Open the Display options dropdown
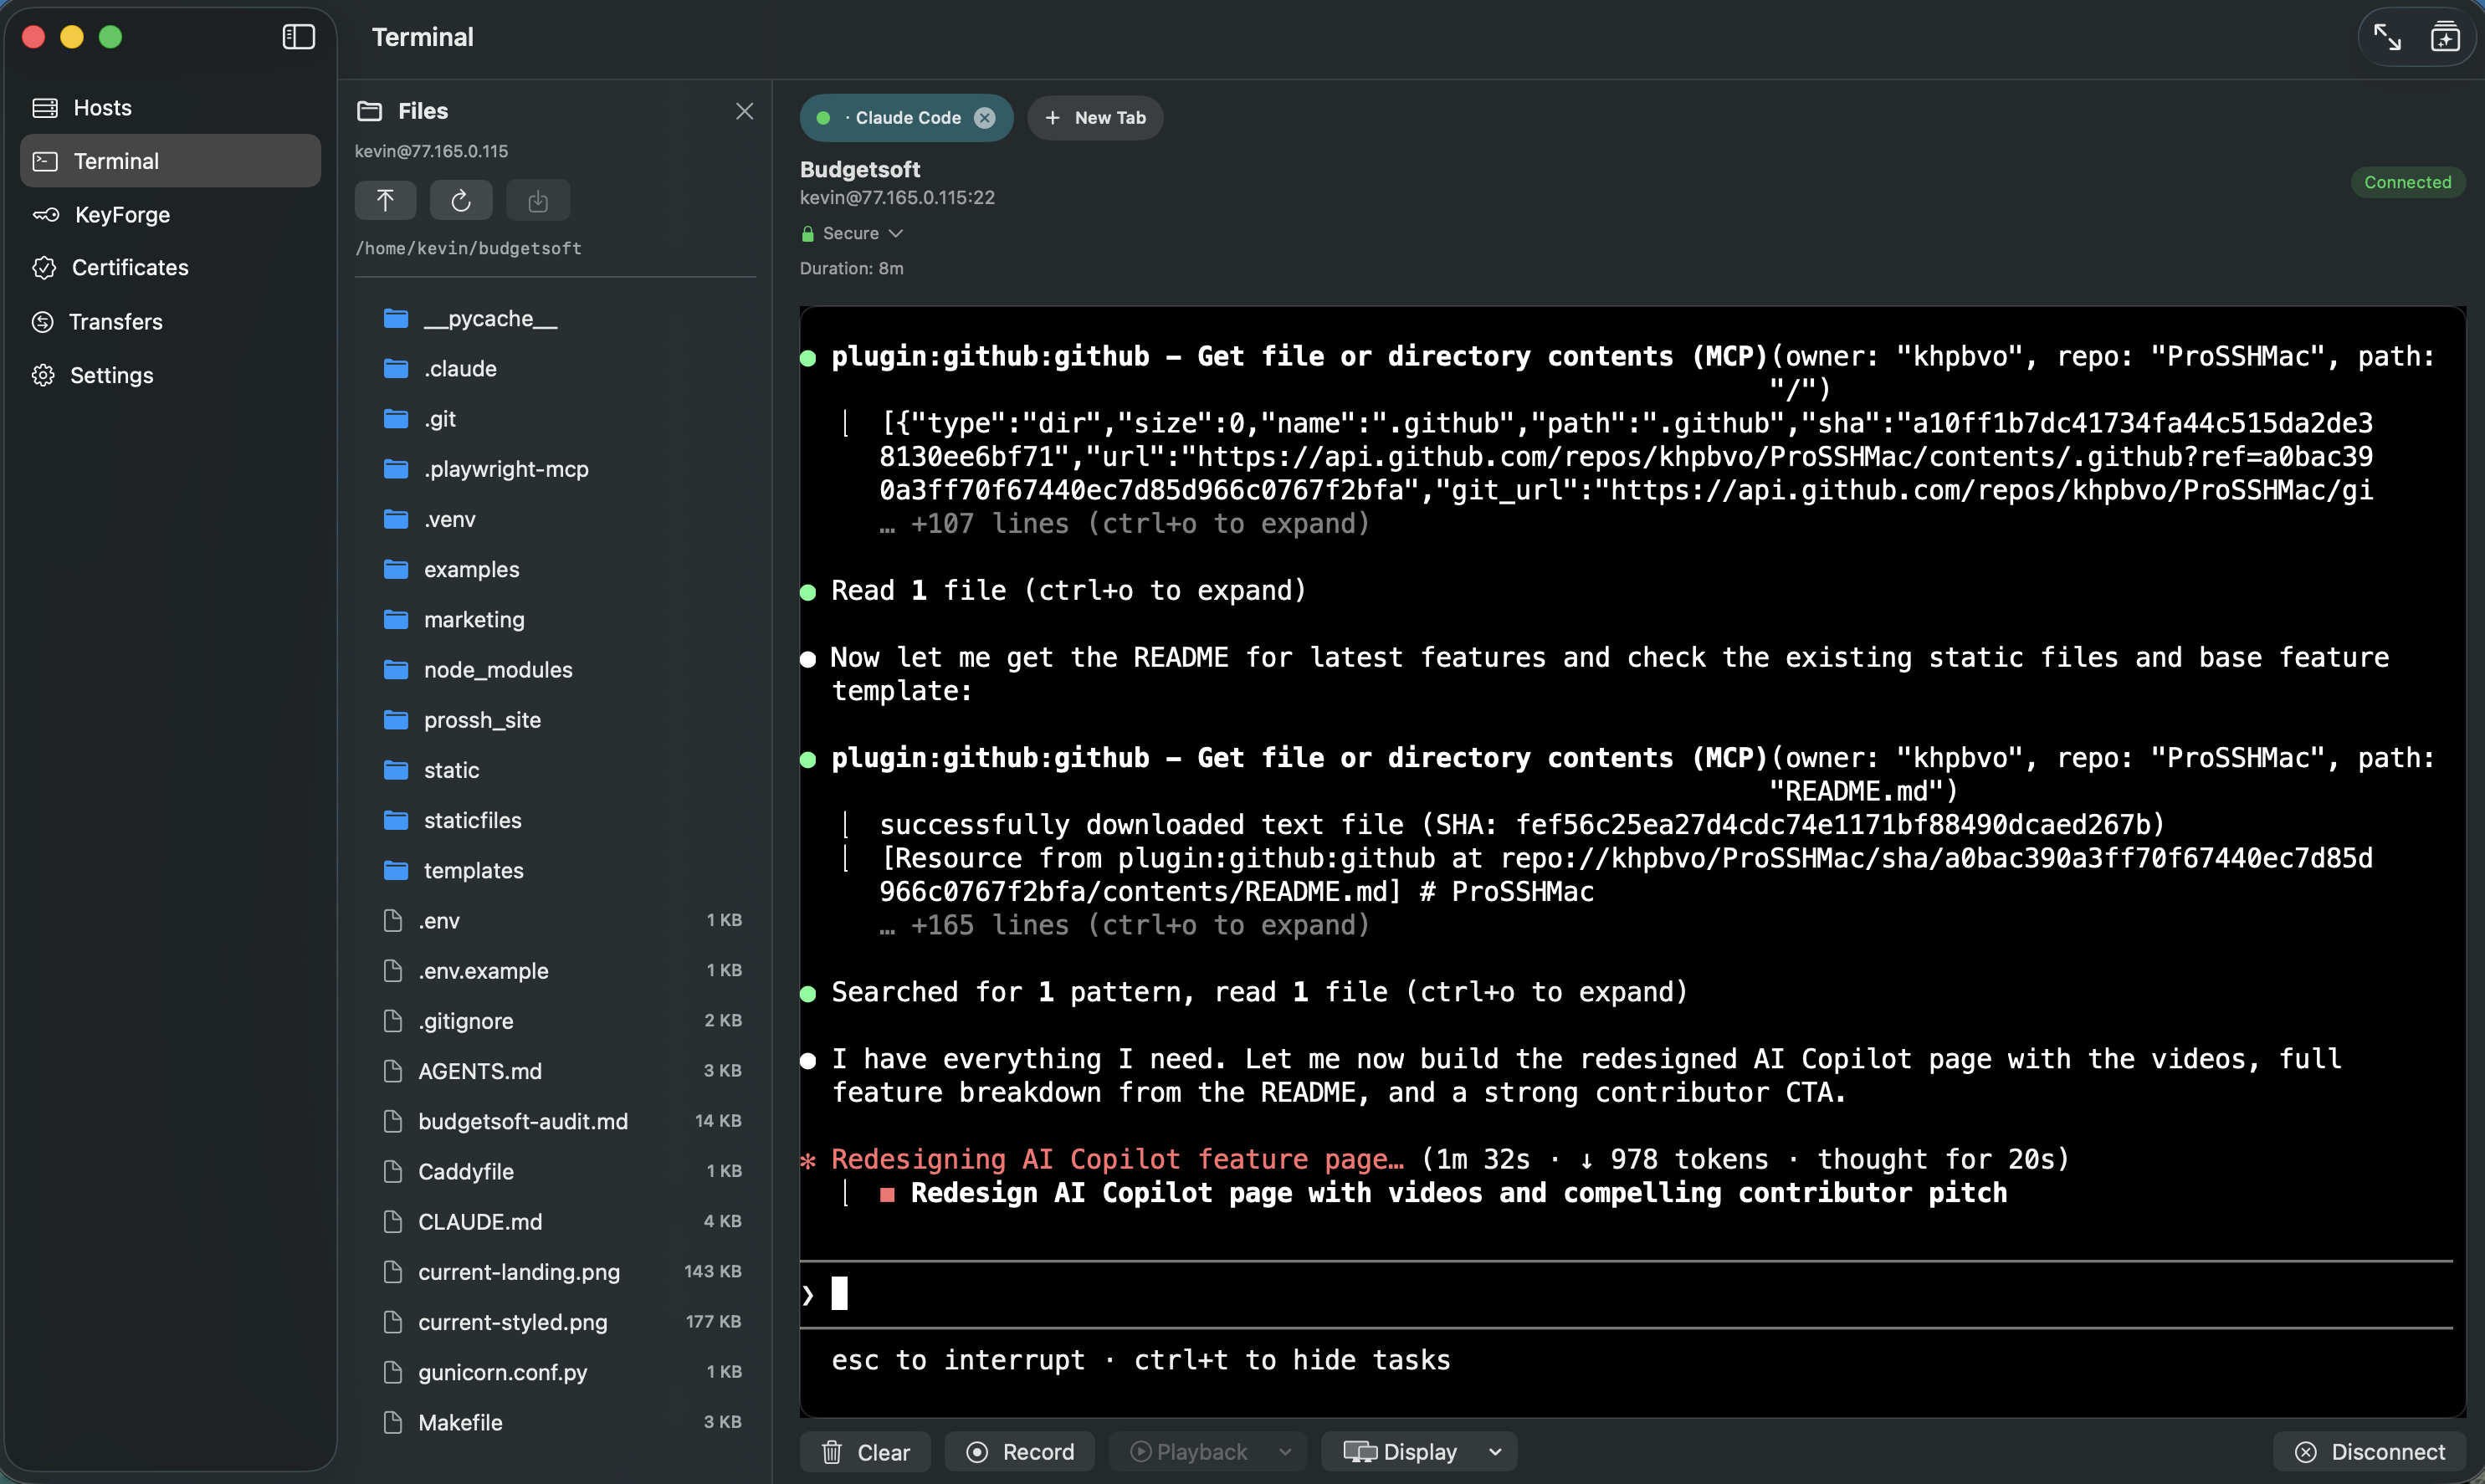The image size is (2485, 1484). (1418, 1451)
